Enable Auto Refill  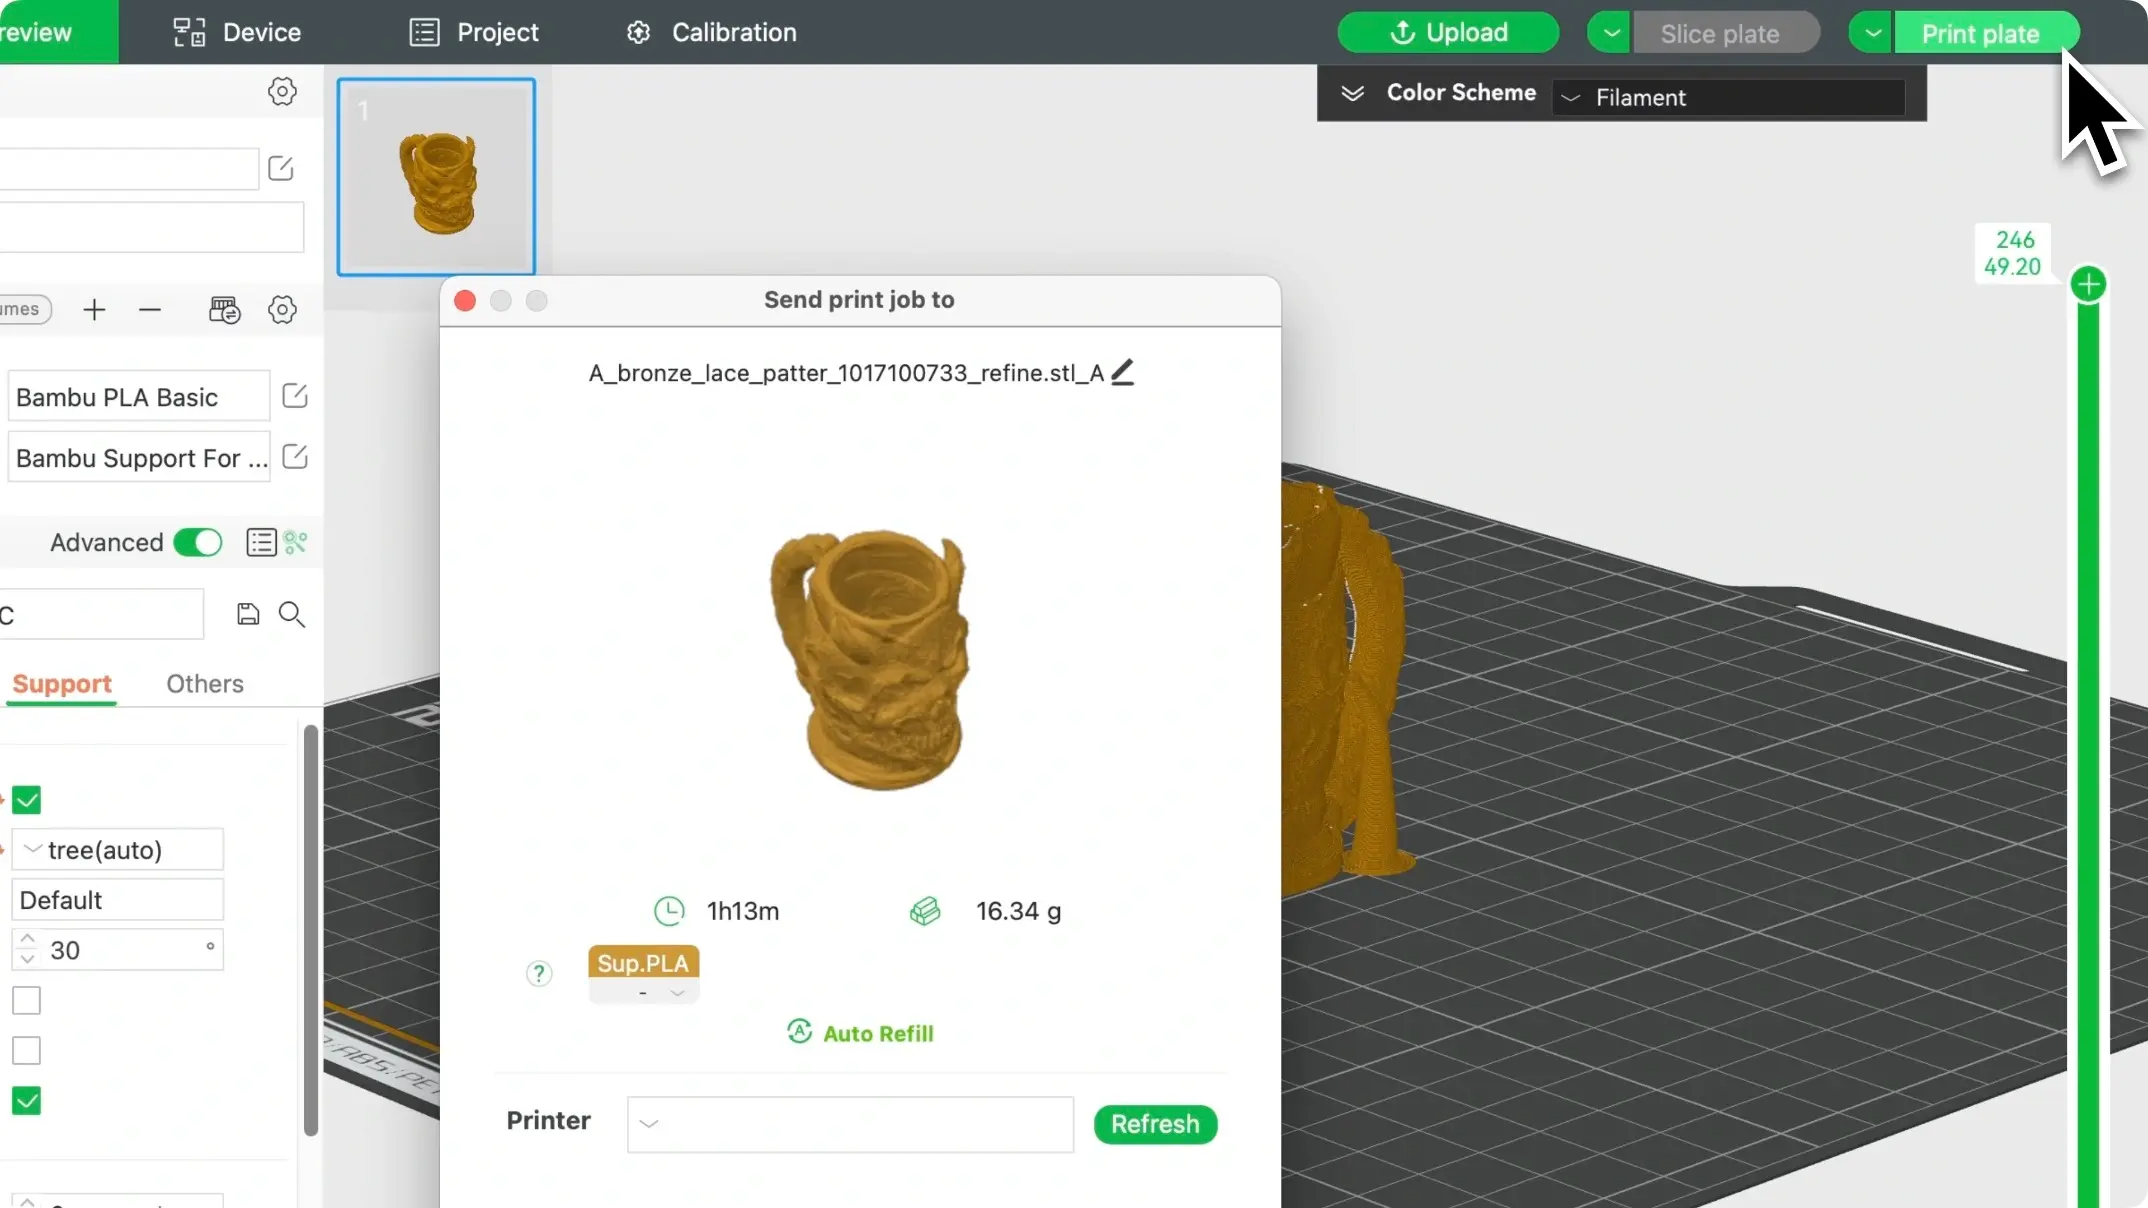(859, 1032)
